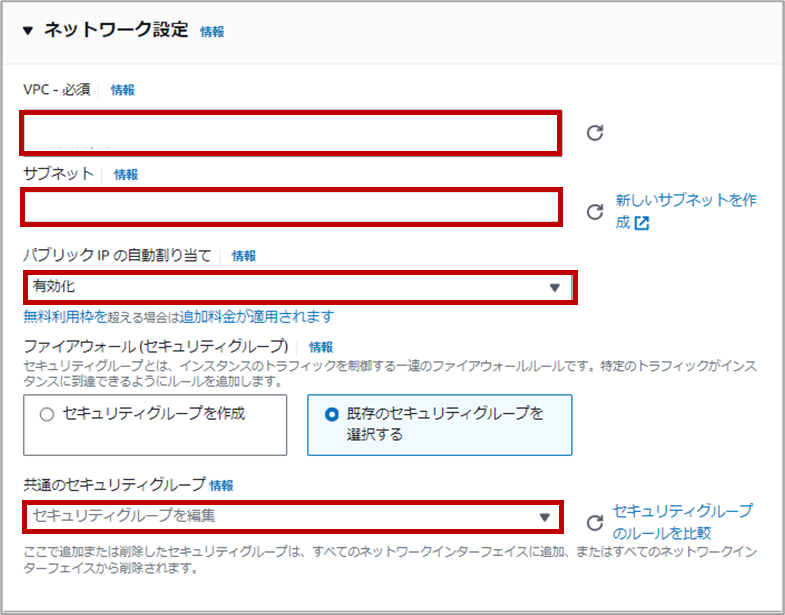Click the ファイアウォール (セキュリティグループ) label
Screen dimensions: 785x615
156,346
